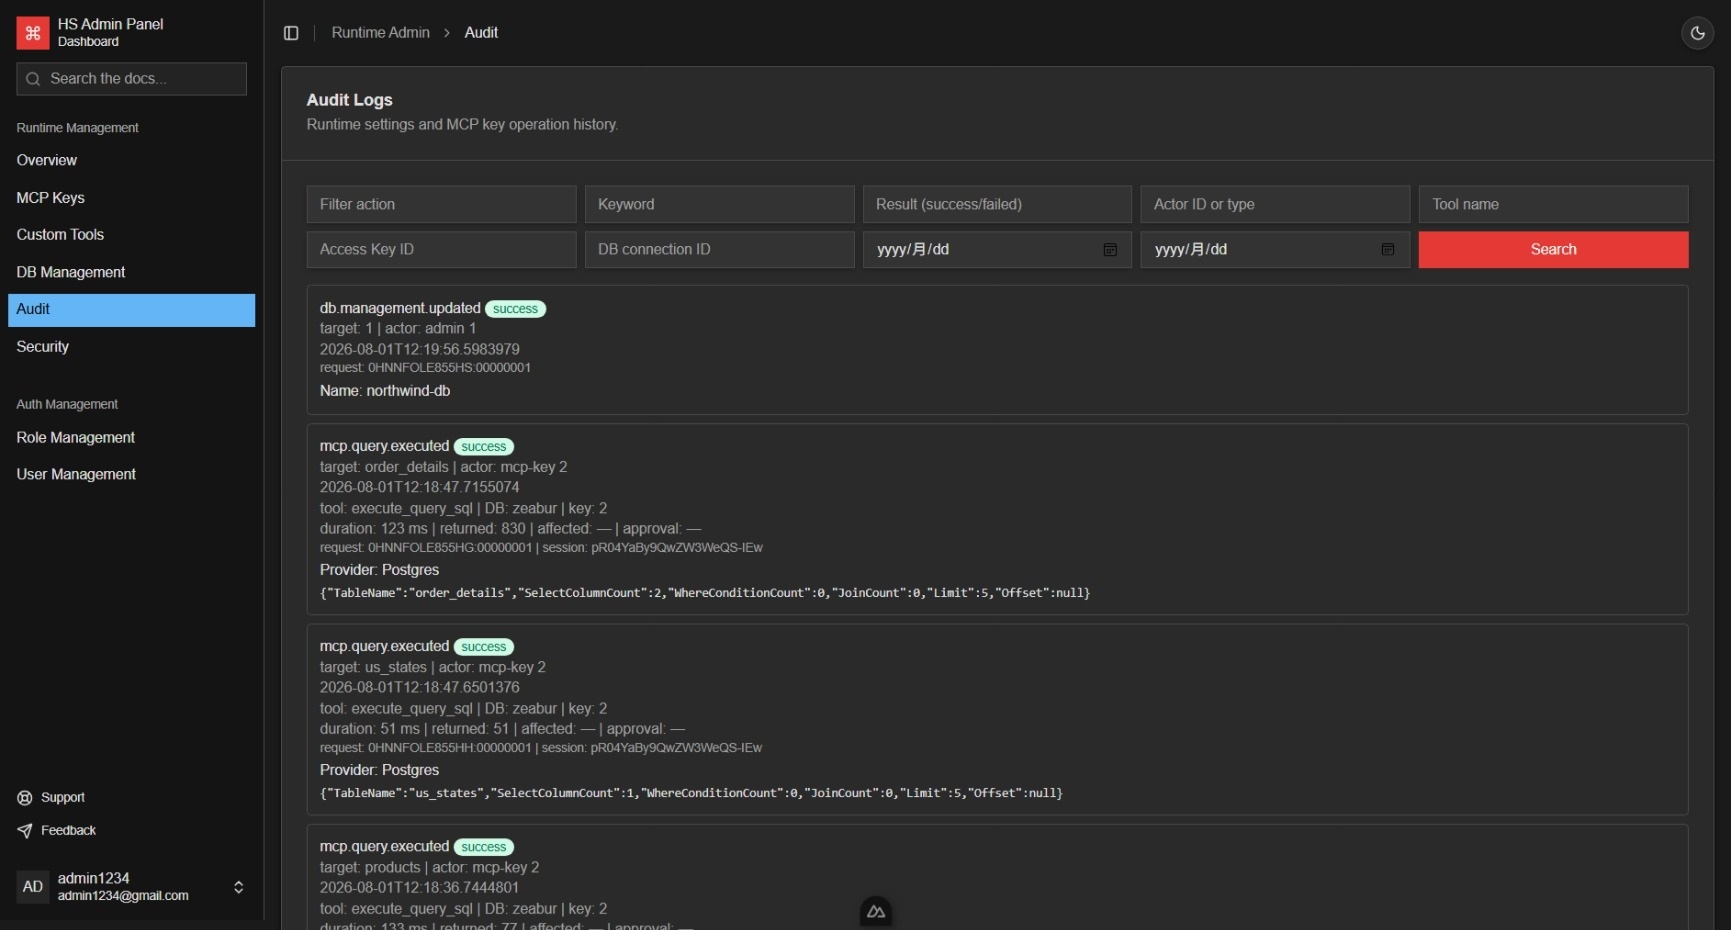Toggle the sidebar collapse icon
This screenshot has height=930, width=1731.
point(291,33)
